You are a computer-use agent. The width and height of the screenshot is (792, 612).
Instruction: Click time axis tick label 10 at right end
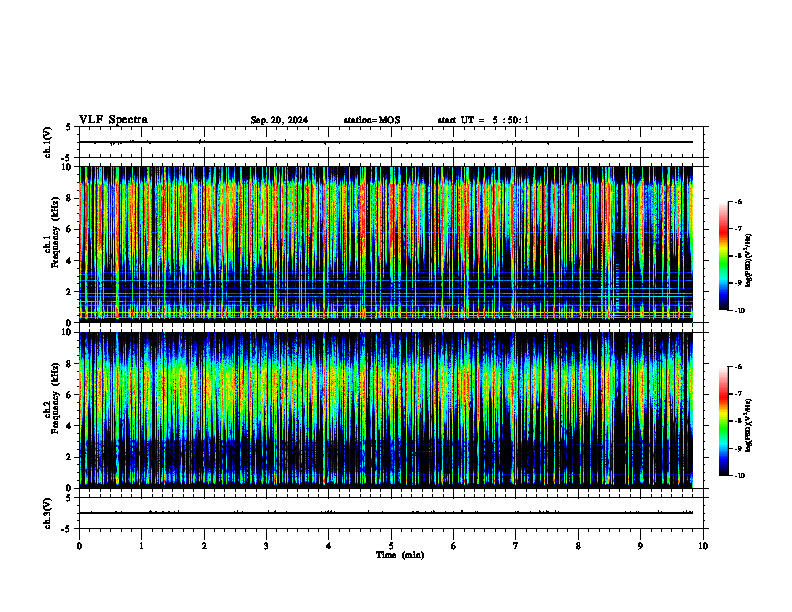click(703, 546)
